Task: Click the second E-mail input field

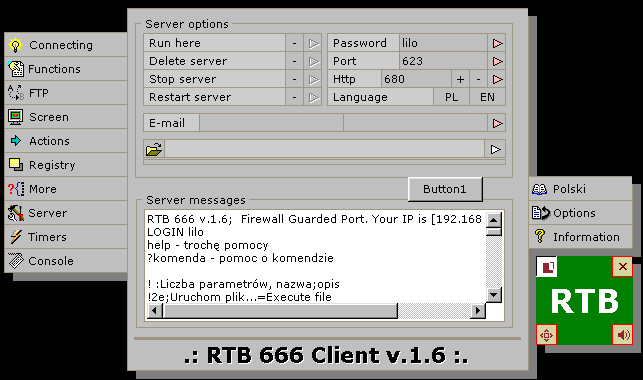Action: tap(415, 123)
